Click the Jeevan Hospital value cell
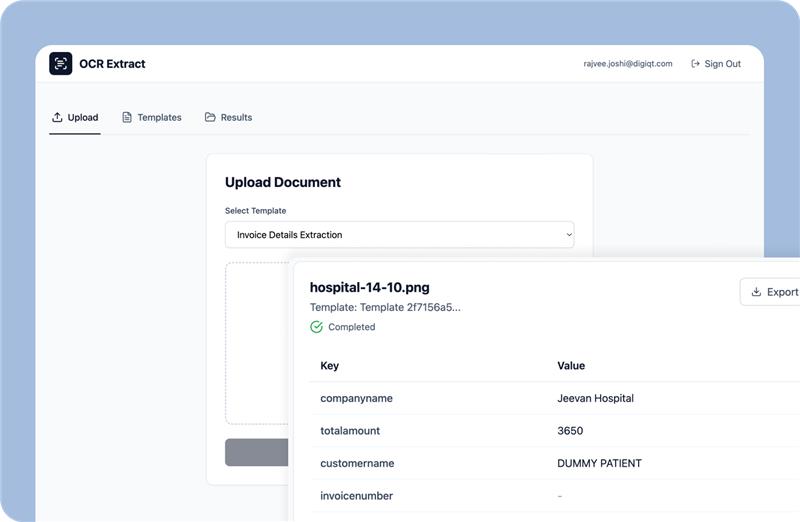The height and width of the screenshot is (522, 800). pyautogui.click(x=595, y=398)
